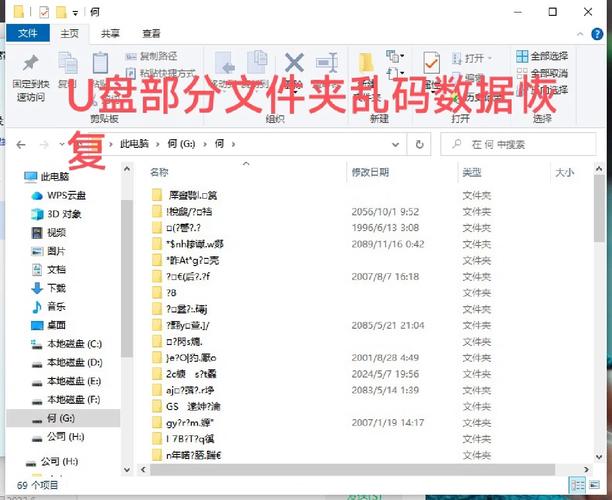The height and width of the screenshot is (500, 612).
Task: Switch to the 共享 ribbon tab
Action: click(110, 34)
